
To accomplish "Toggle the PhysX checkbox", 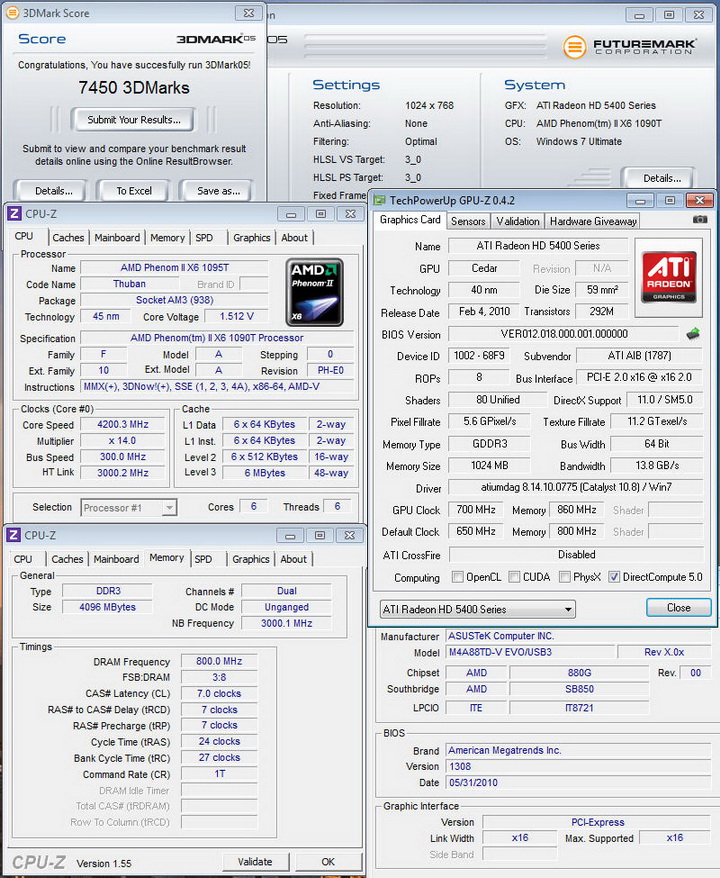I will point(564,577).
